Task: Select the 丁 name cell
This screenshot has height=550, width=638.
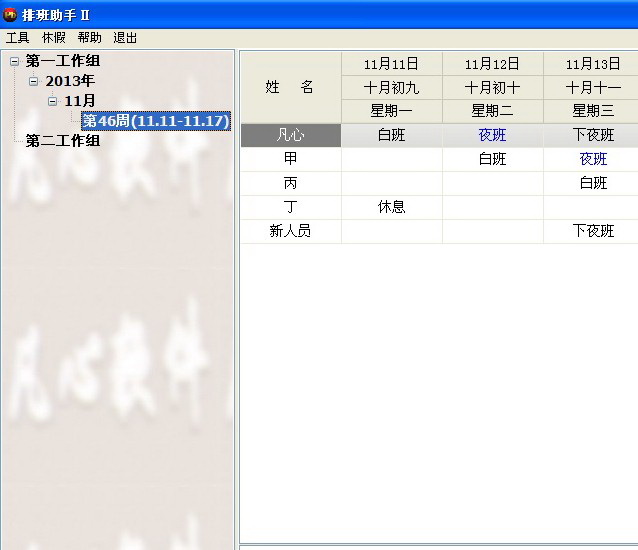Action: [291, 207]
